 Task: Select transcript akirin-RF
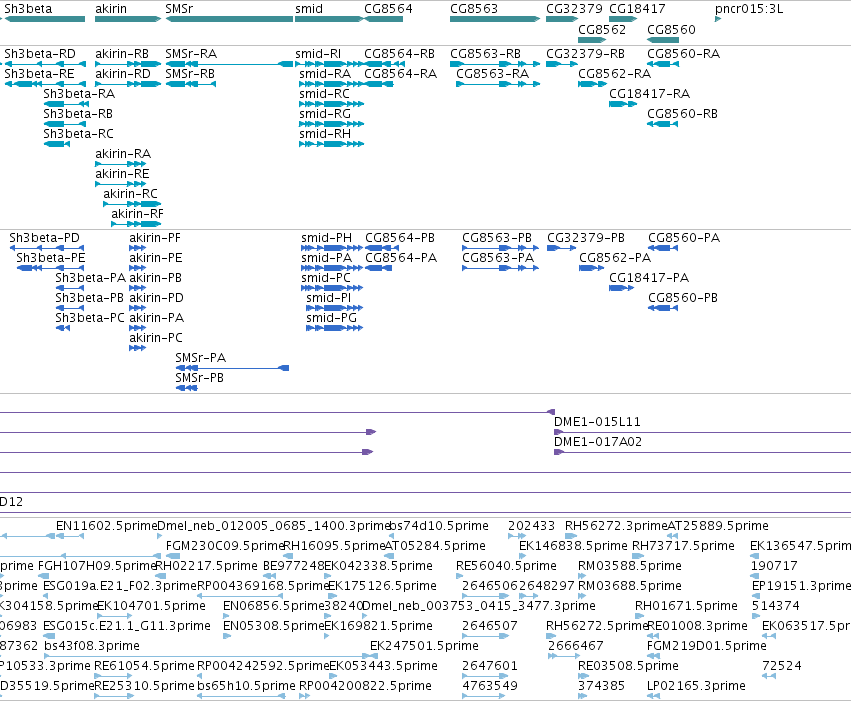point(137,214)
